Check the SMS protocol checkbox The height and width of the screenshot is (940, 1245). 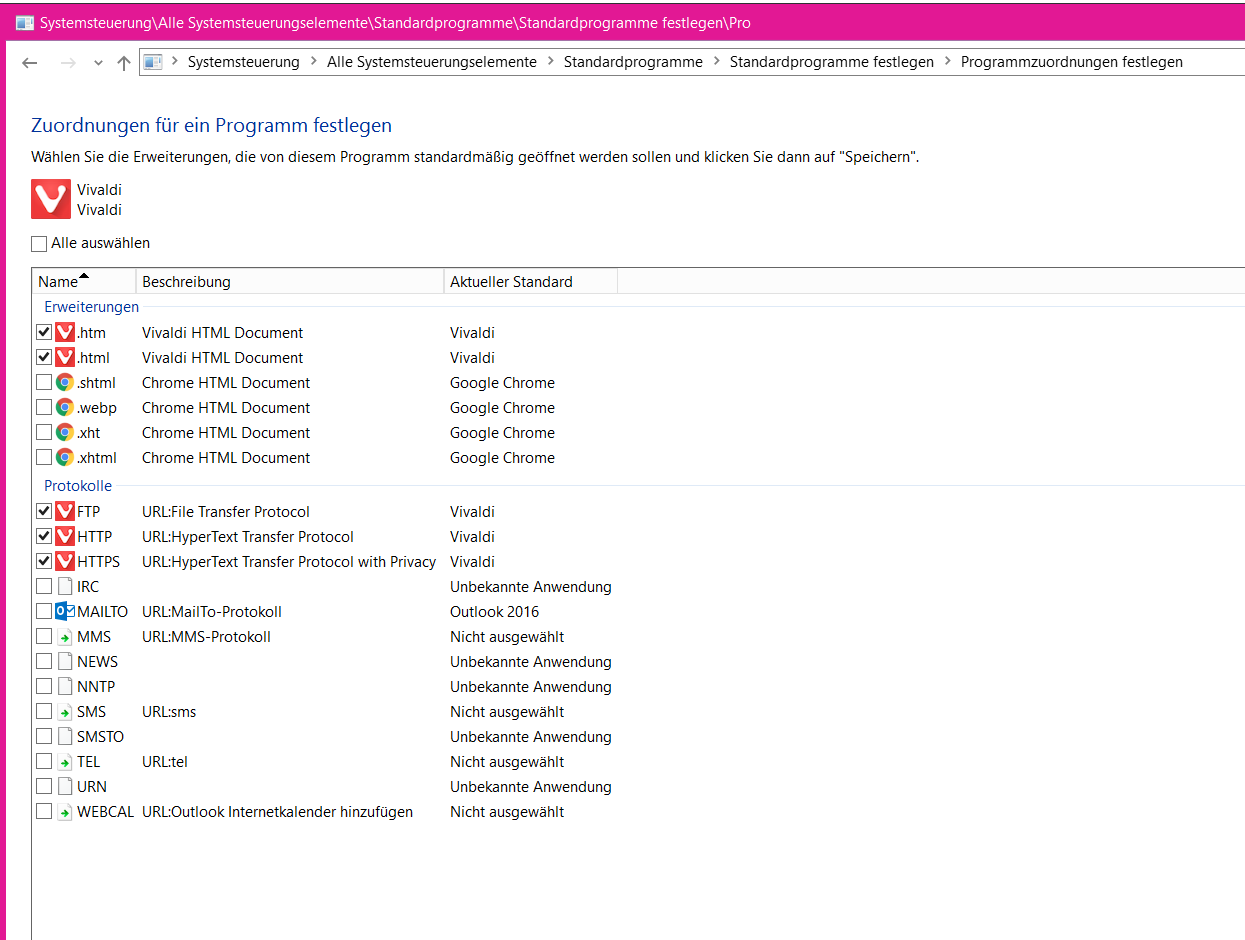pyautogui.click(x=43, y=711)
